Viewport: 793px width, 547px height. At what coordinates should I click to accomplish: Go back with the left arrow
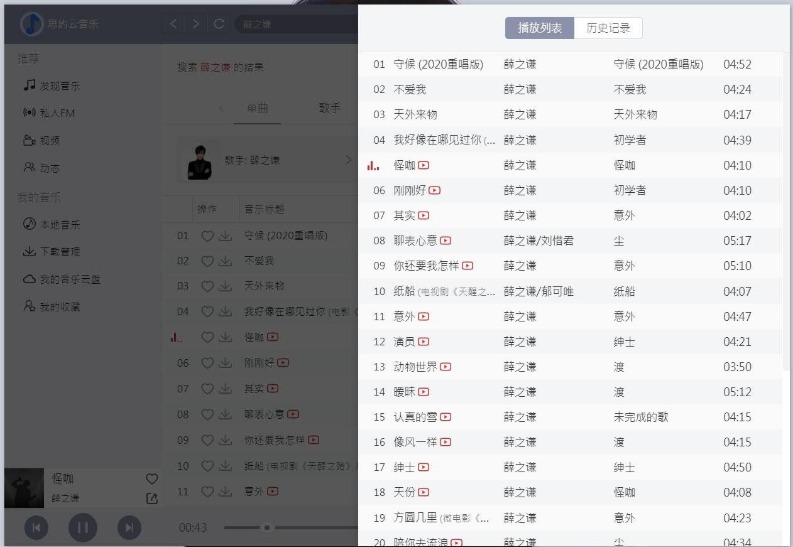[173, 24]
